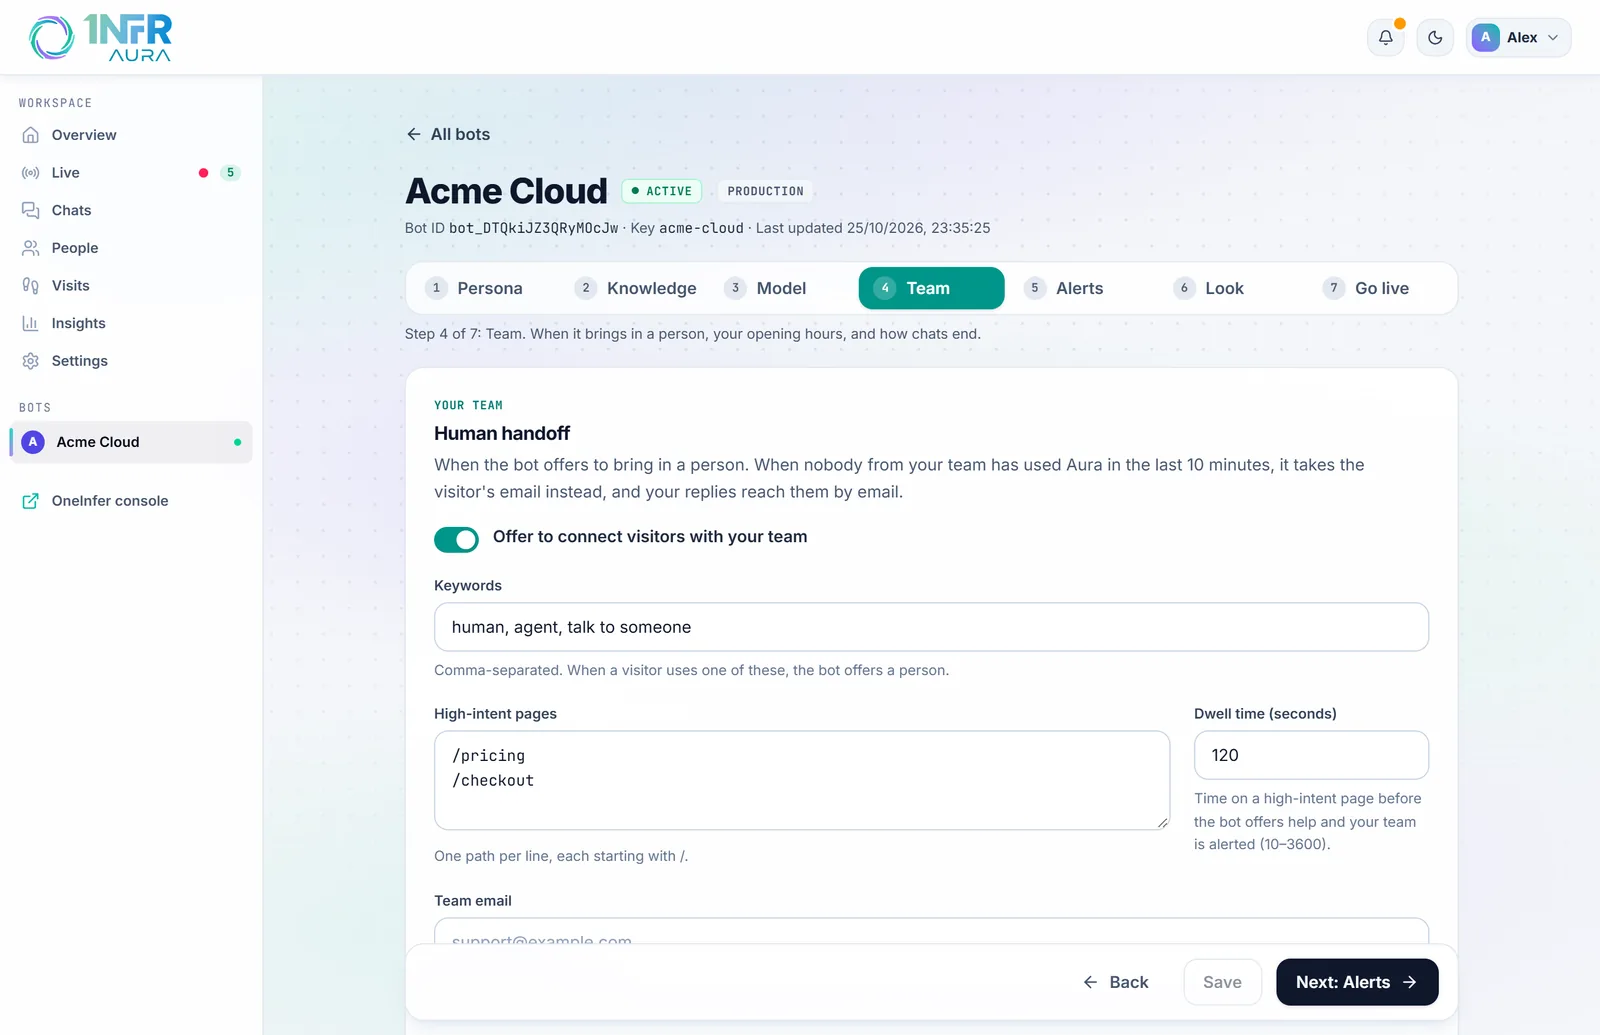The image size is (1600, 1035).
Task: Click the bot ID bot_DTQkiJZ3QRyMOcJw
Action: (534, 228)
